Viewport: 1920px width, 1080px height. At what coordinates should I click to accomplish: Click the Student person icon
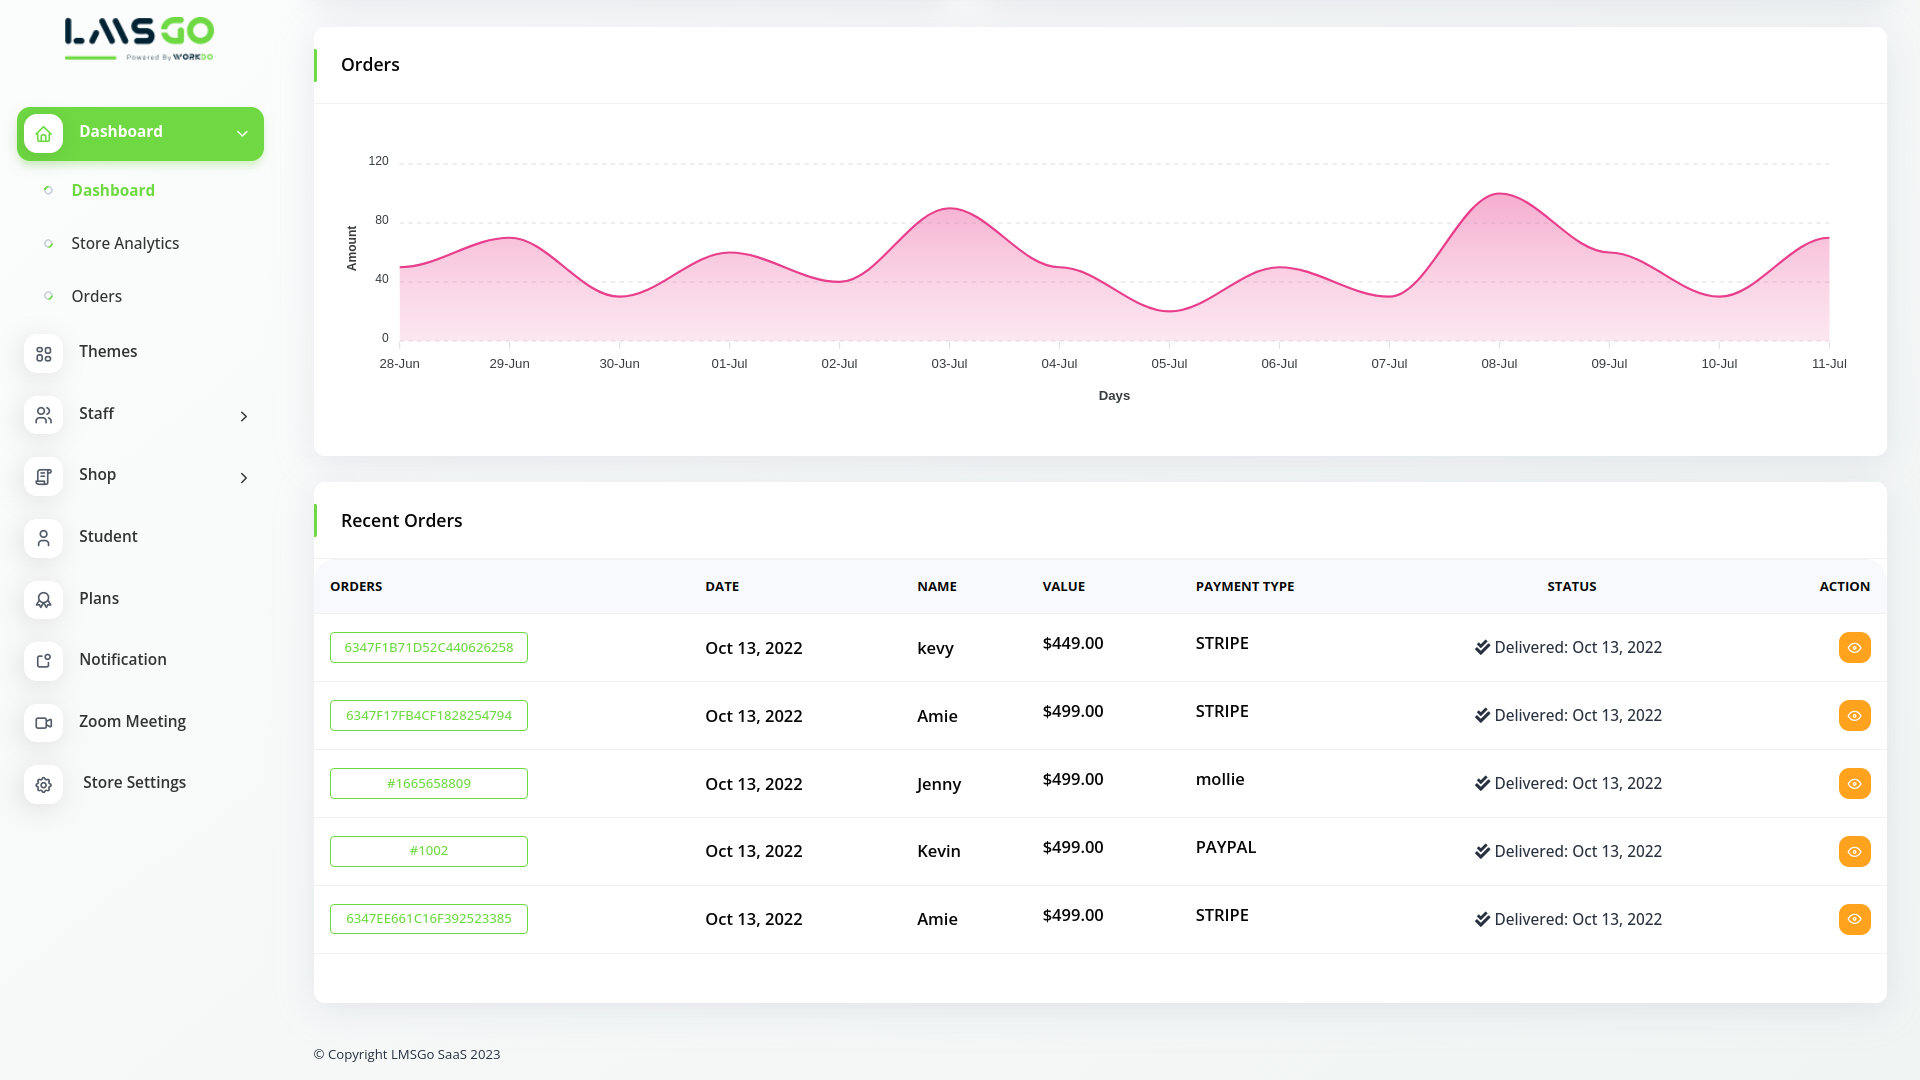pos(43,539)
